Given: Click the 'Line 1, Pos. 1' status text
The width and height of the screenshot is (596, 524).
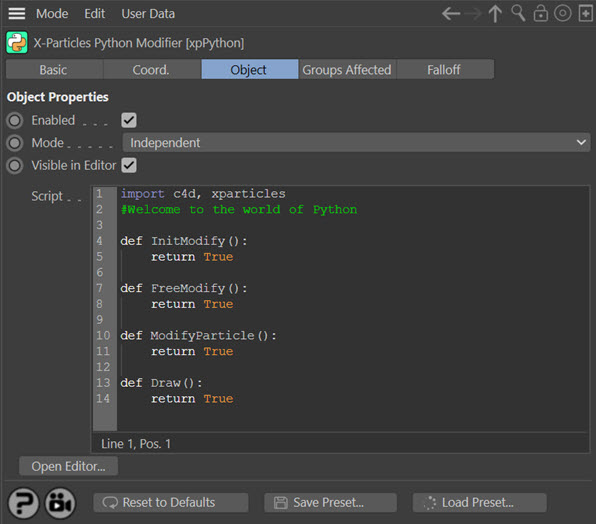Looking at the screenshot, I should tap(136, 443).
